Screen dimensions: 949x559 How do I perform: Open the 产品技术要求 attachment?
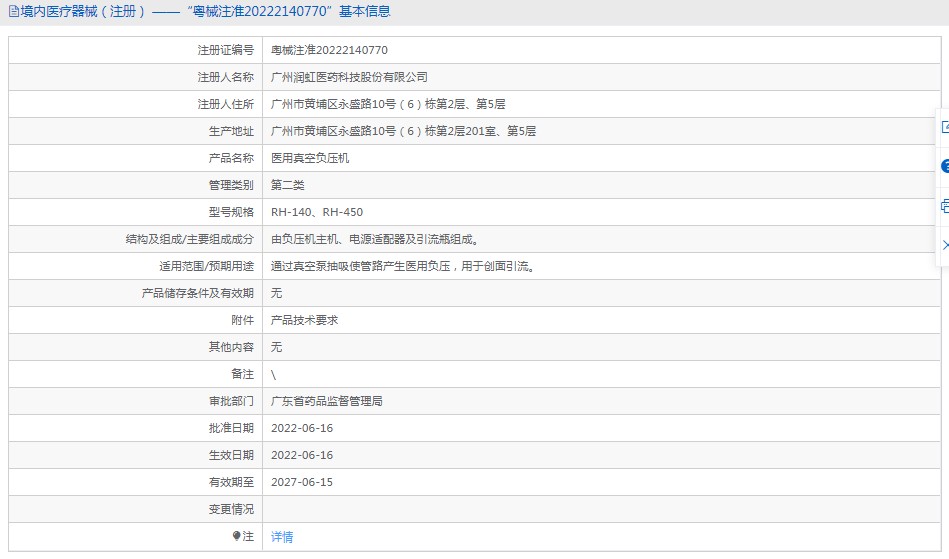pyautogui.click(x=304, y=320)
